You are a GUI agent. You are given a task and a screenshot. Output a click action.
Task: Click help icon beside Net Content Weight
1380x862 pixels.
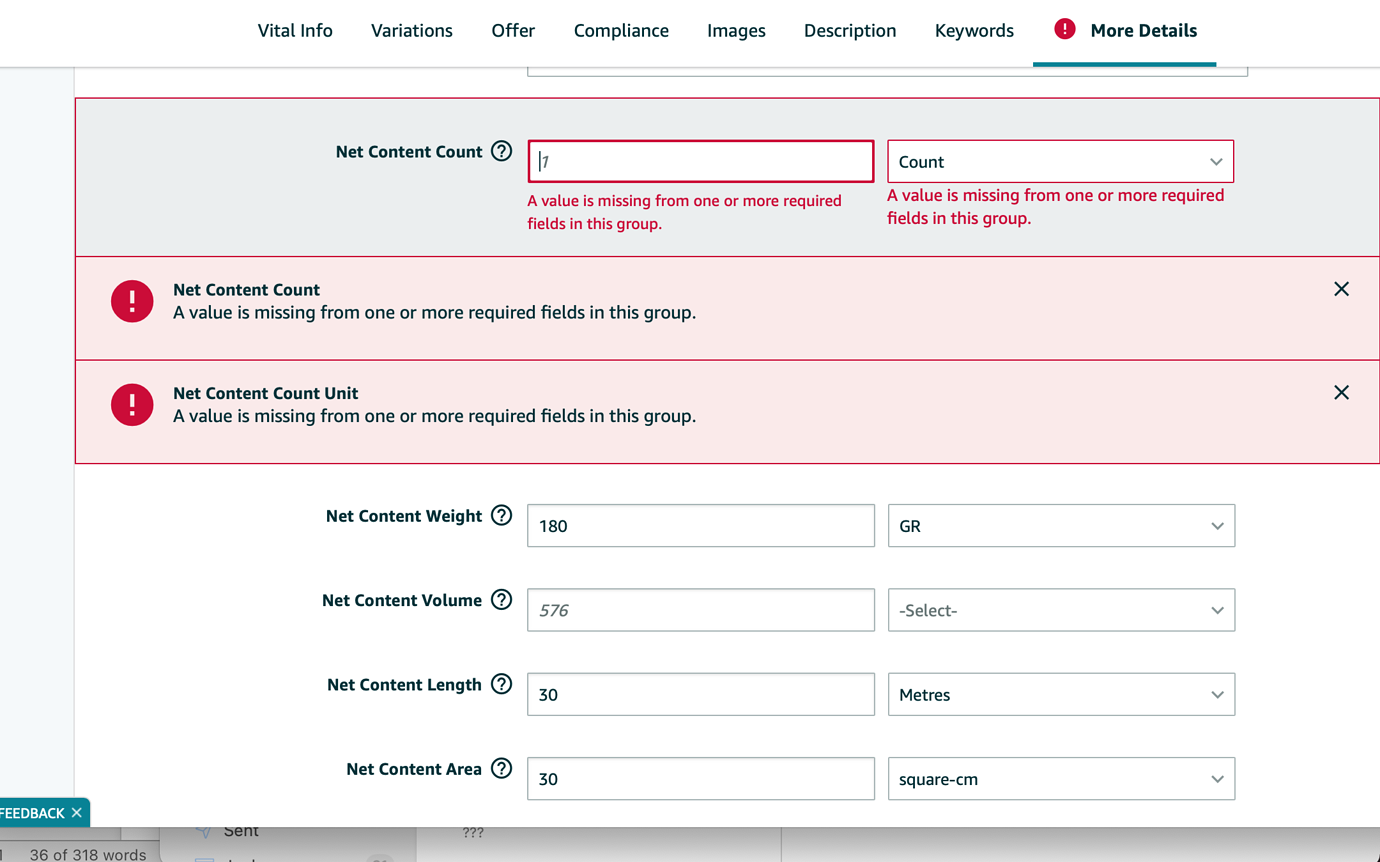(502, 516)
